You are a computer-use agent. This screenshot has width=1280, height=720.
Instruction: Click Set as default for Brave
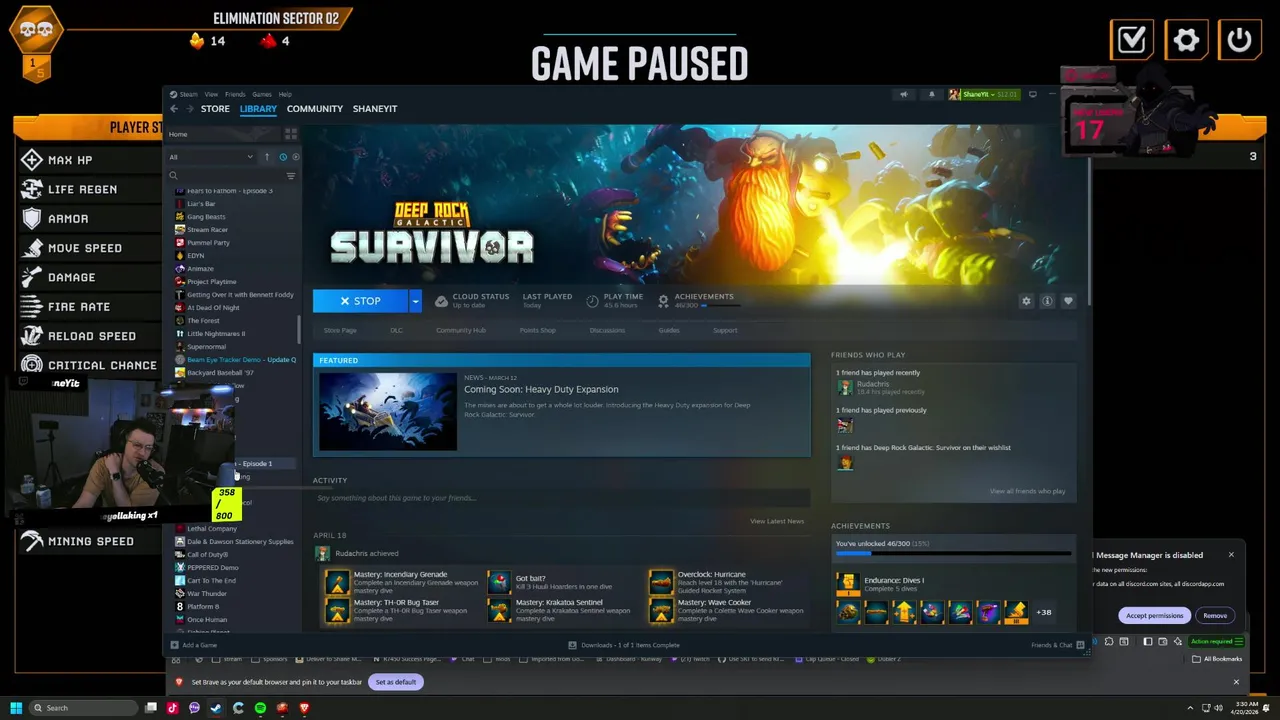click(x=396, y=682)
